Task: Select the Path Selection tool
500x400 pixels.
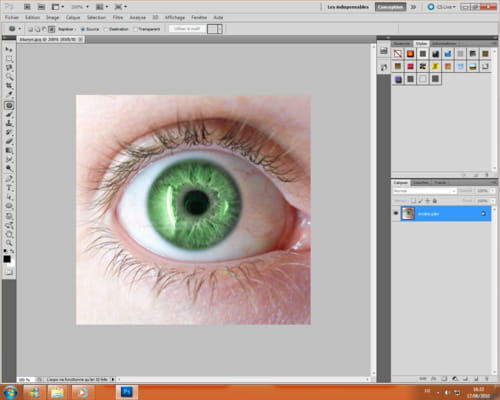Action: pos(9,197)
